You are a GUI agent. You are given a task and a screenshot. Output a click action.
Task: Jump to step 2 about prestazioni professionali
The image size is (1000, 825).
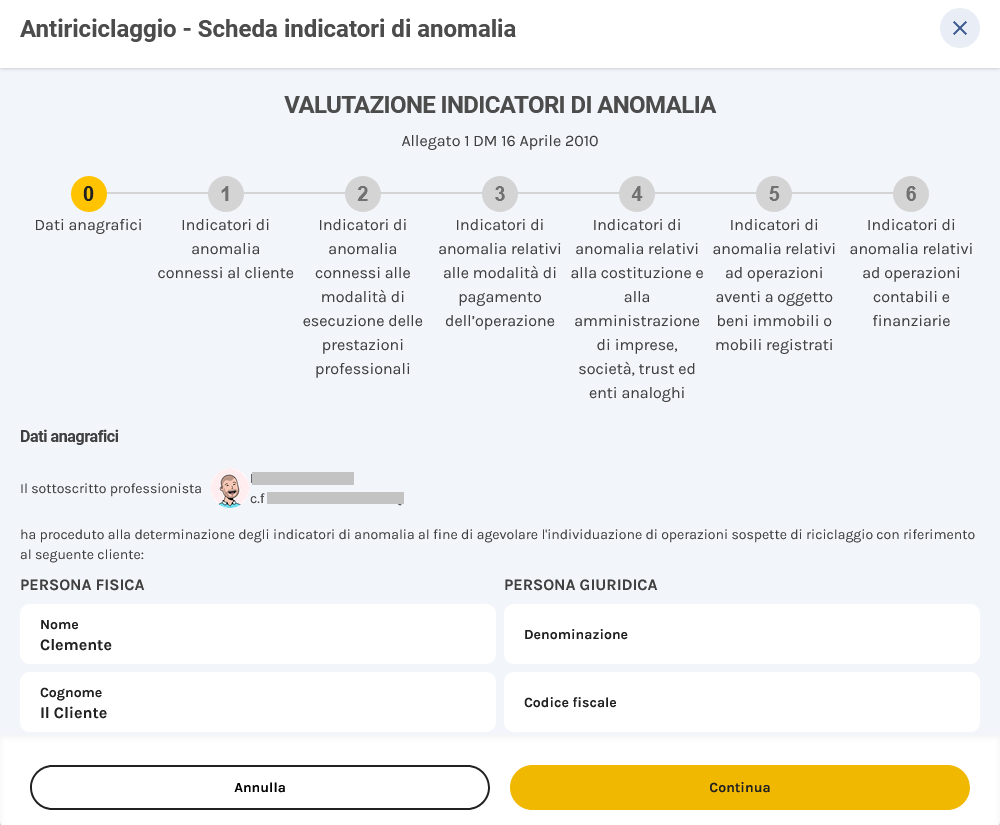[x=361, y=195]
